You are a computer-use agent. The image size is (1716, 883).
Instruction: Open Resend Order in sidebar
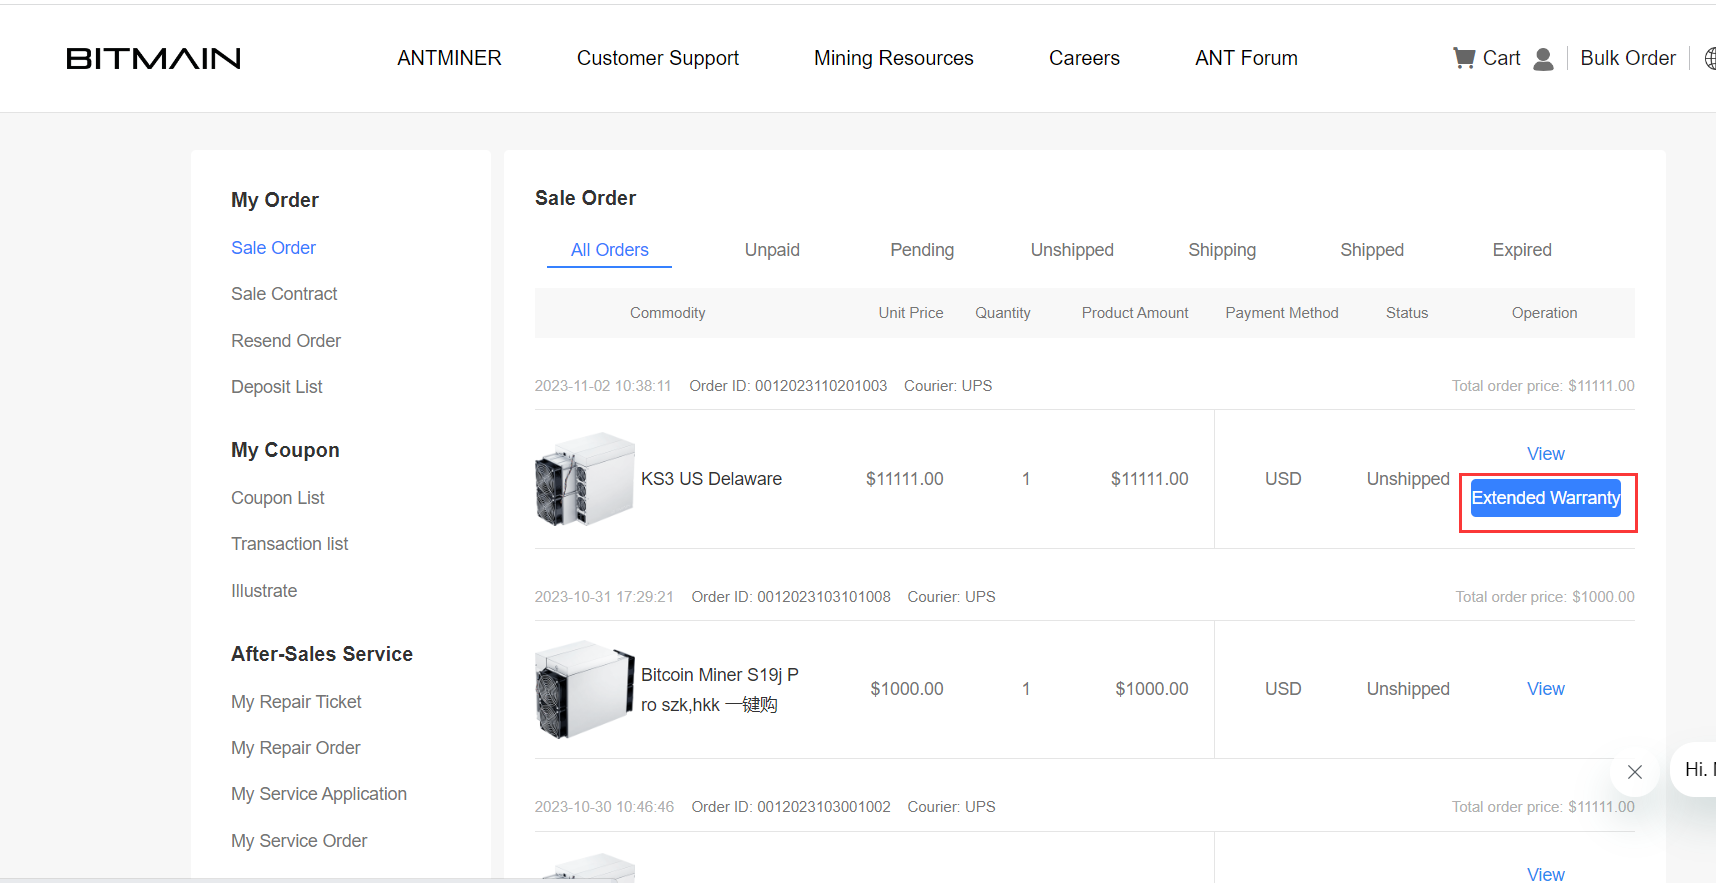pyautogui.click(x=286, y=341)
